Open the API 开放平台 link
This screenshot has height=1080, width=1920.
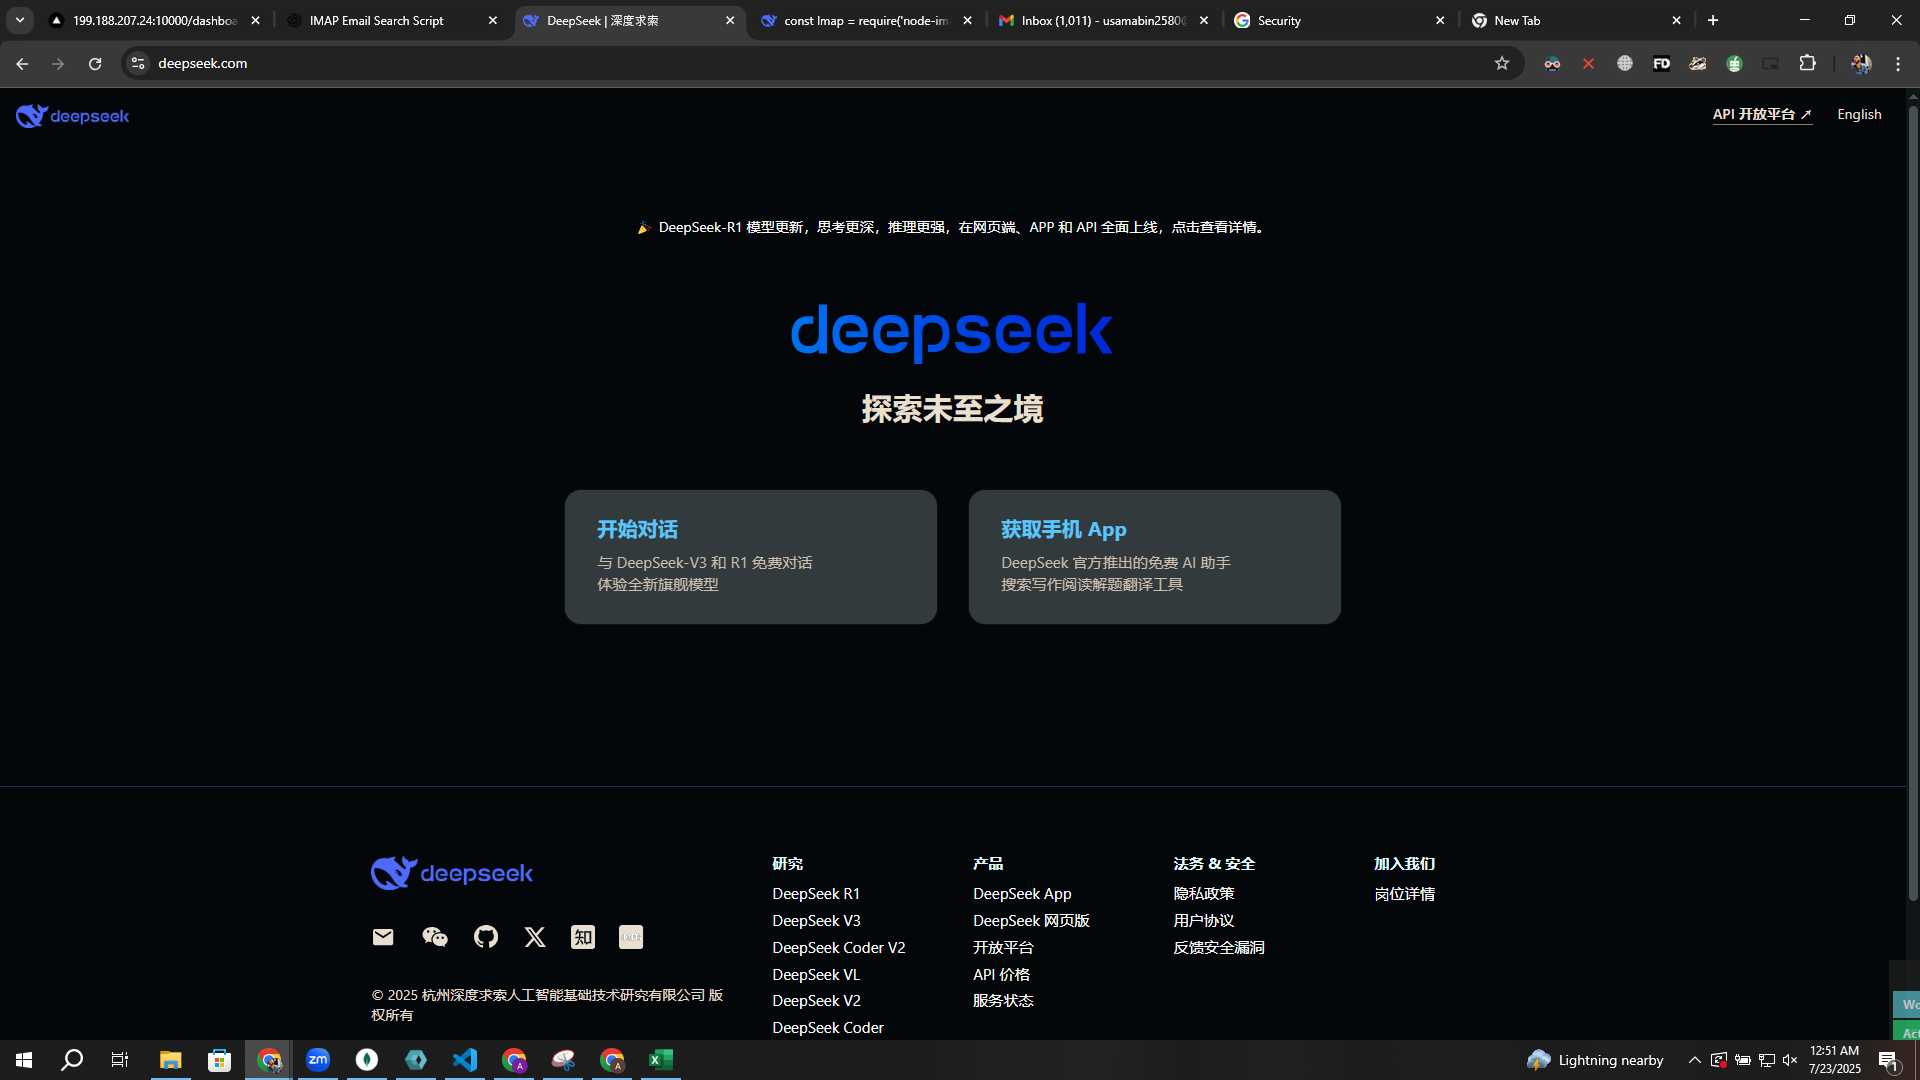(1762, 115)
